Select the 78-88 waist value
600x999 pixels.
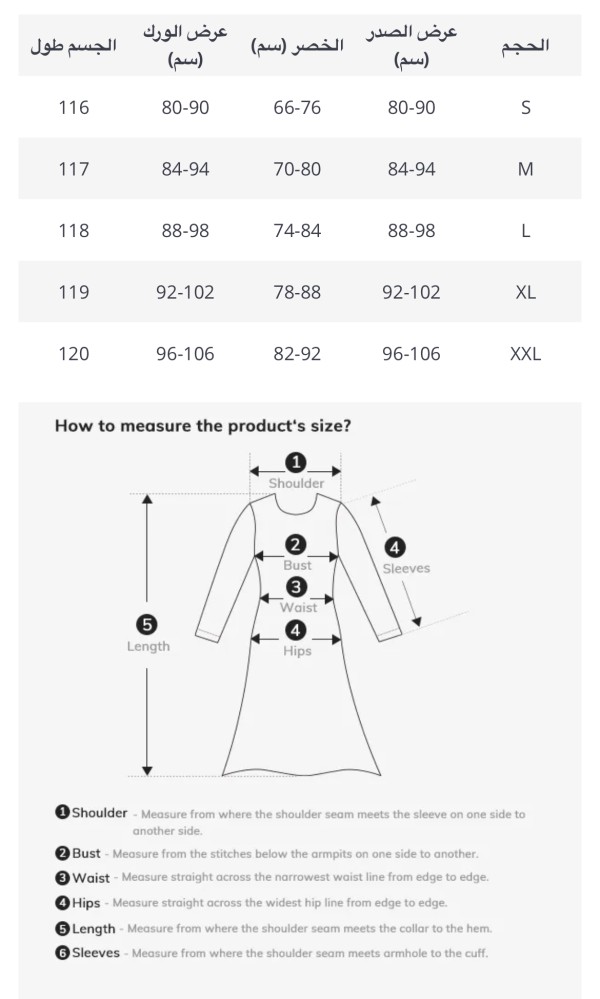[297, 292]
